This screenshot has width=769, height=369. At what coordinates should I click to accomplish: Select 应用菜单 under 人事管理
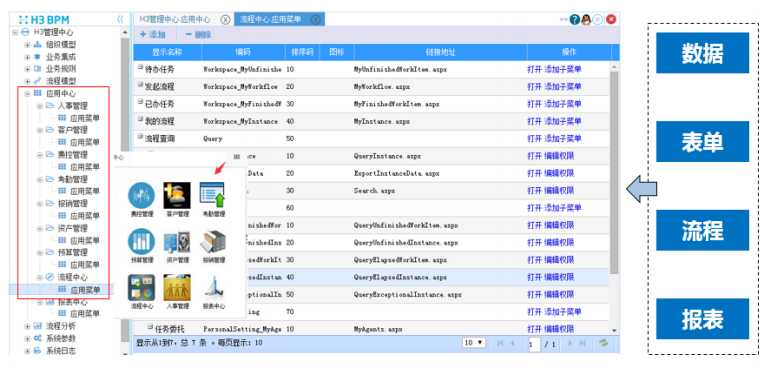coord(85,118)
